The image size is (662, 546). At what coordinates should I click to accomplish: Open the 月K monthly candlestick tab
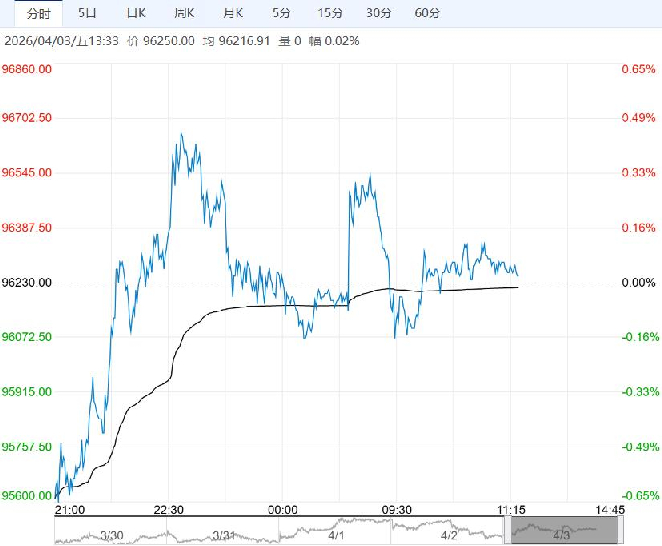(x=233, y=14)
